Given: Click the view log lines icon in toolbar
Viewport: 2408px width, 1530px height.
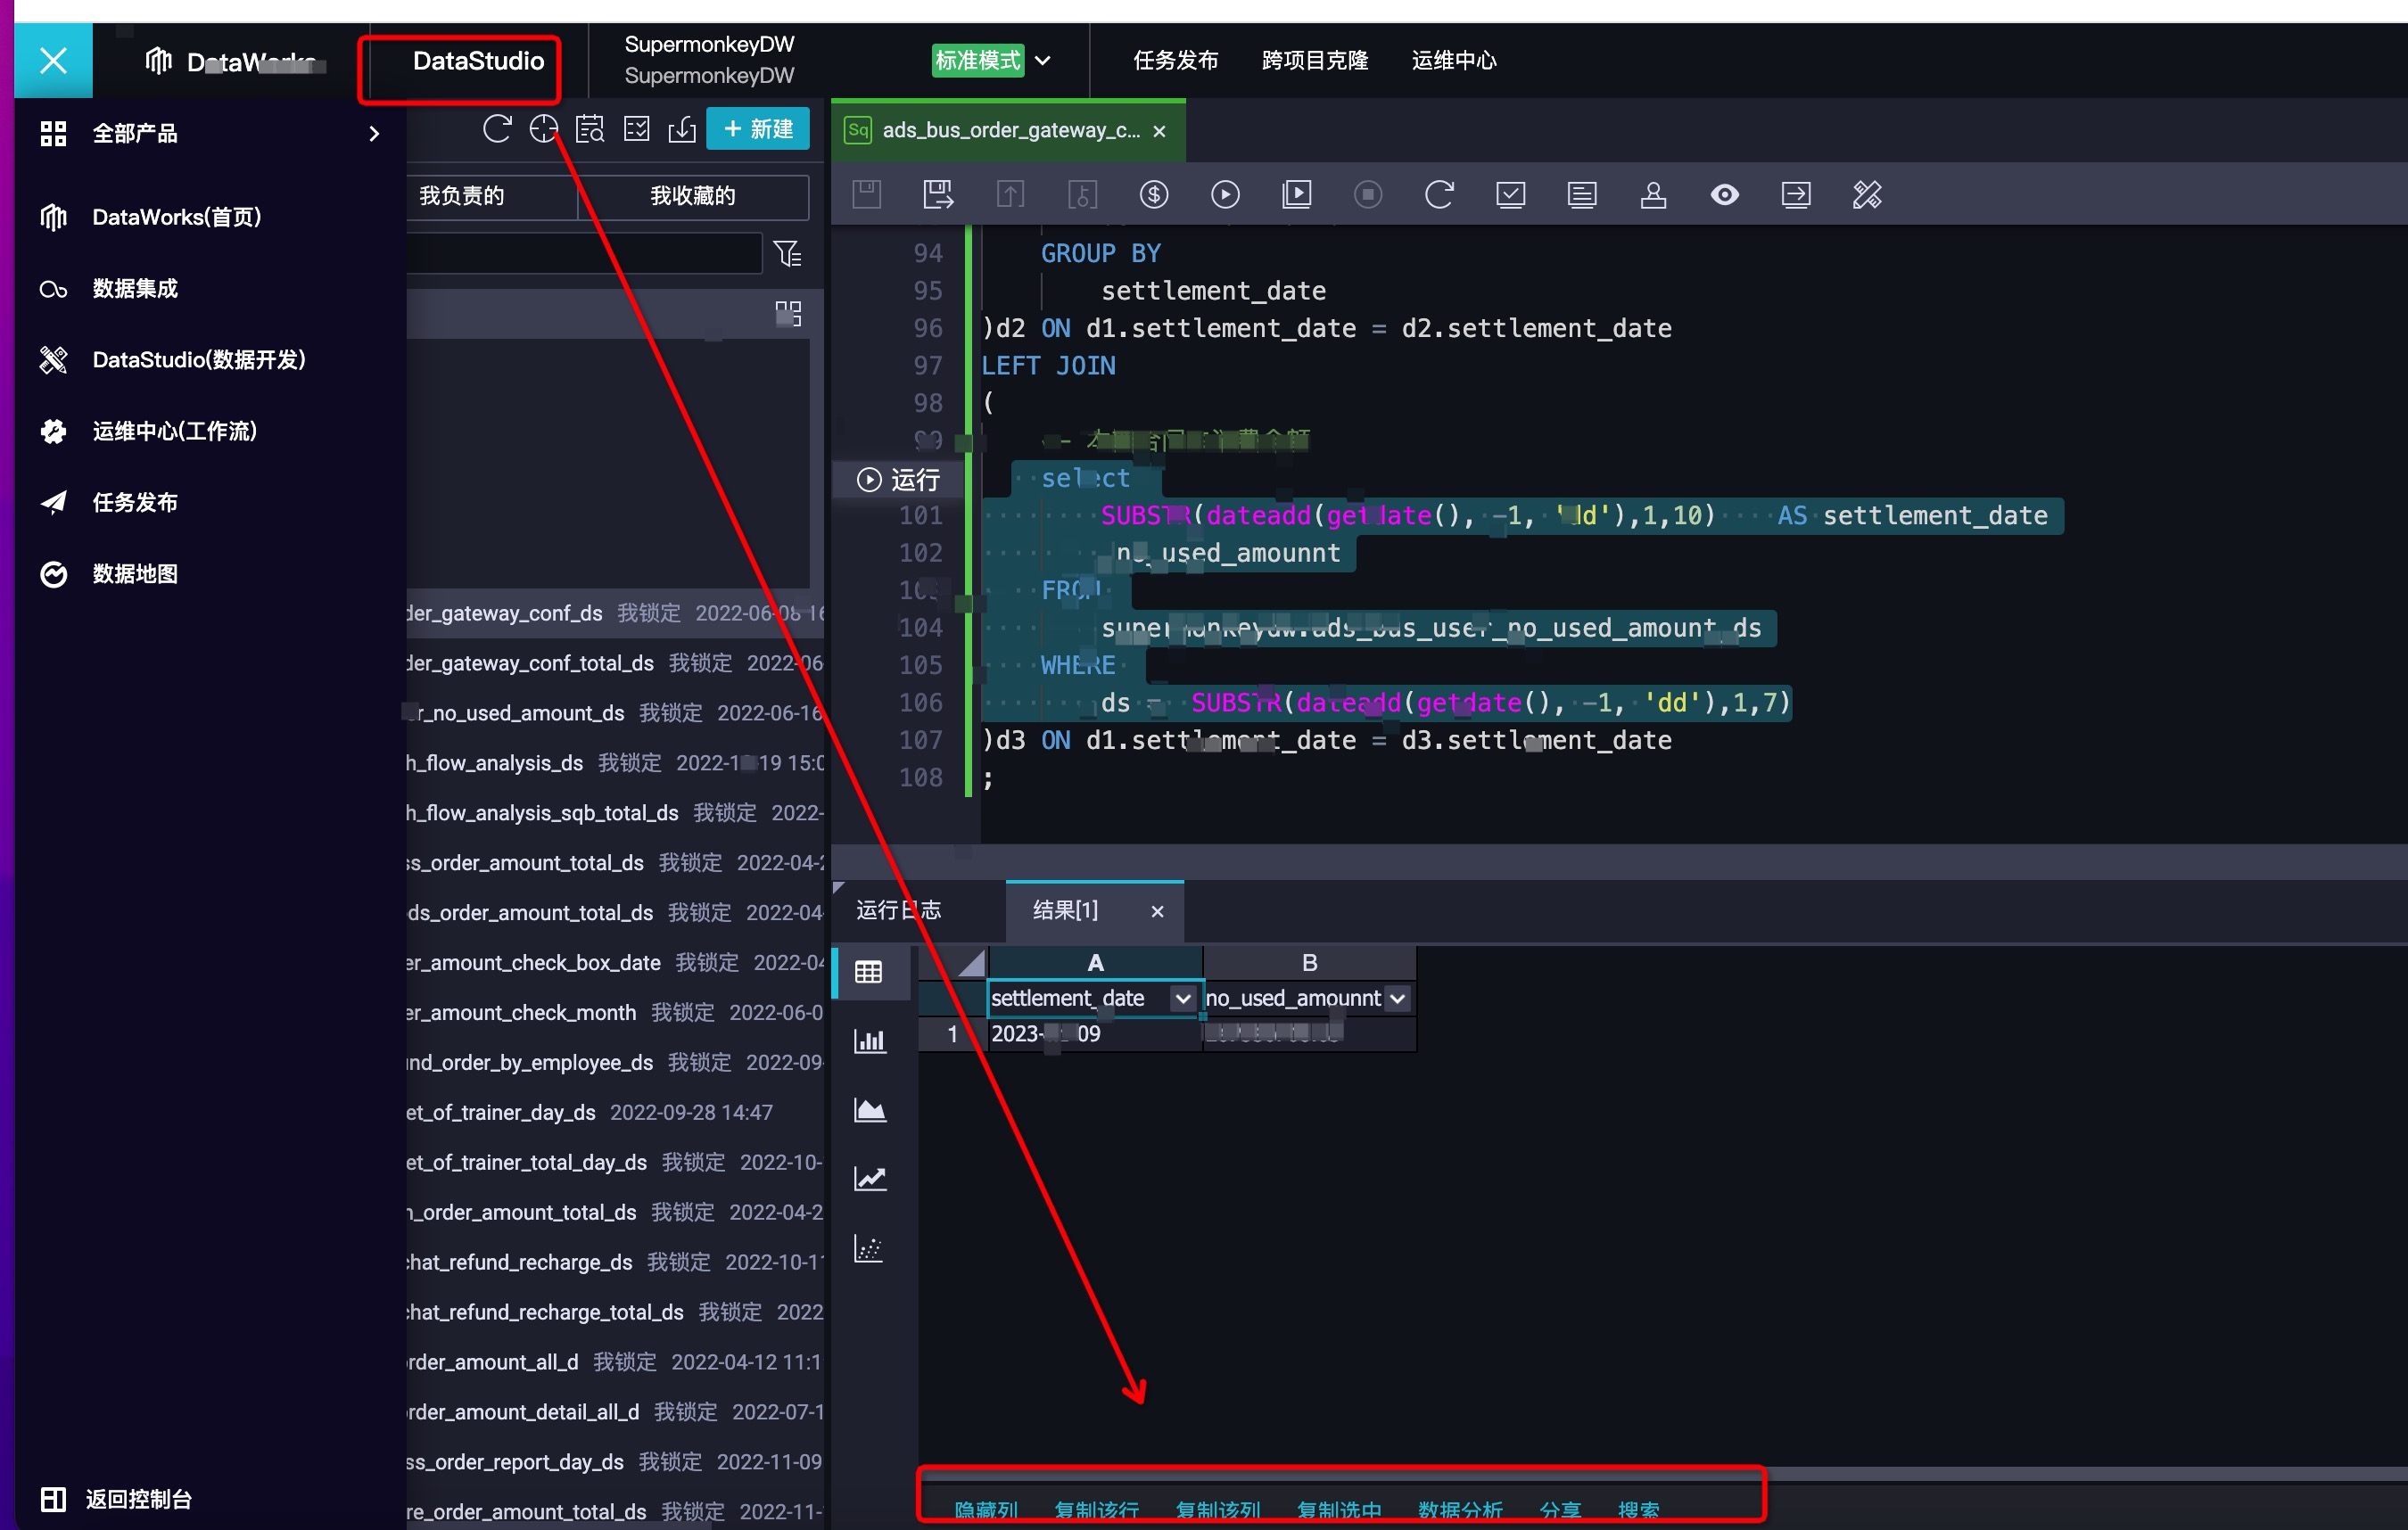Looking at the screenshot, I should (x=1582, y=194).
